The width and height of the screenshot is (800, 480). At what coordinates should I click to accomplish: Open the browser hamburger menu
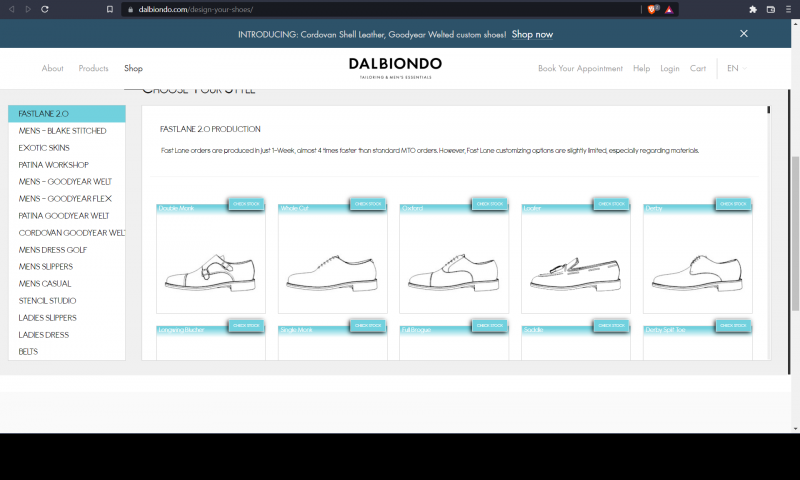pos(788,9)
